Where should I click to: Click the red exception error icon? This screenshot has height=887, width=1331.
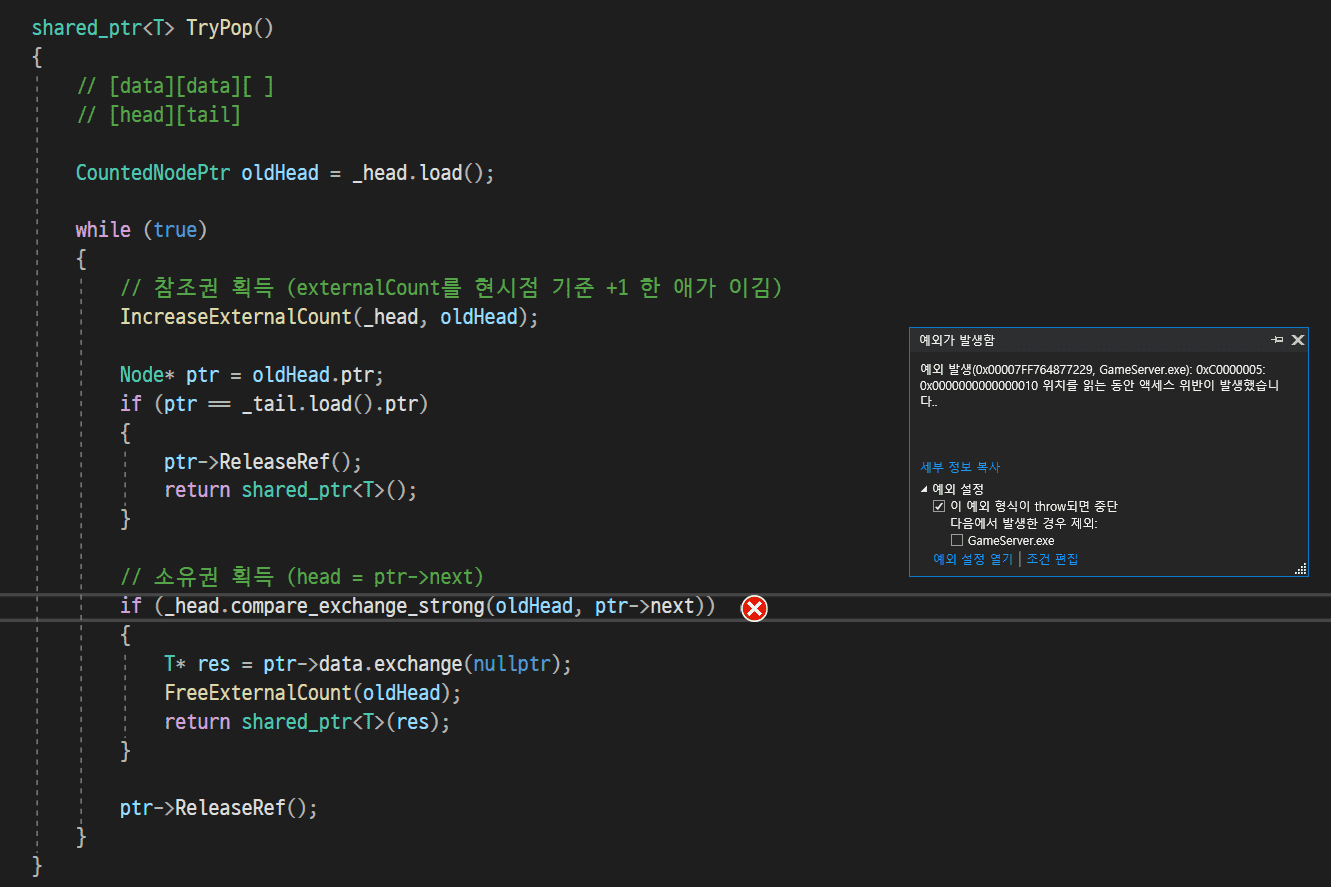(754, 607)
